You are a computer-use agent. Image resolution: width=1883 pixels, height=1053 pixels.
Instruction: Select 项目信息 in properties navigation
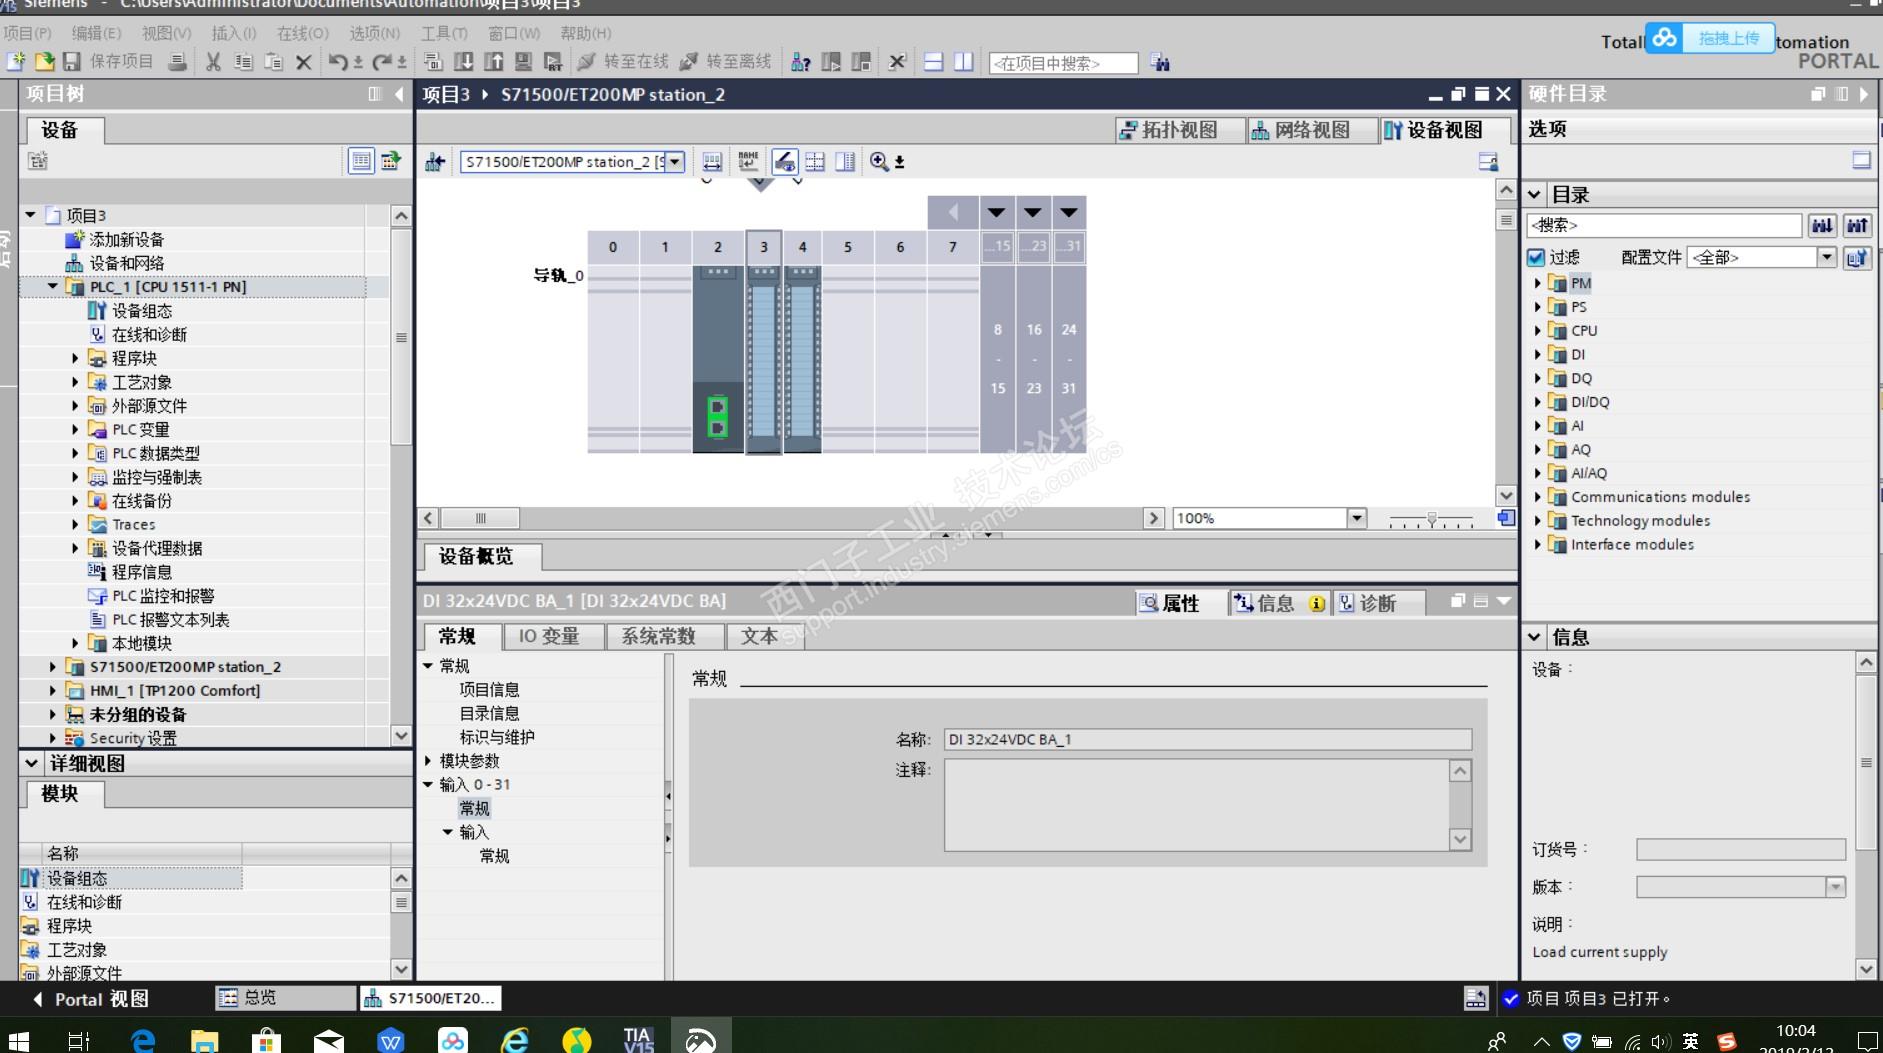(x=490, y=690)
